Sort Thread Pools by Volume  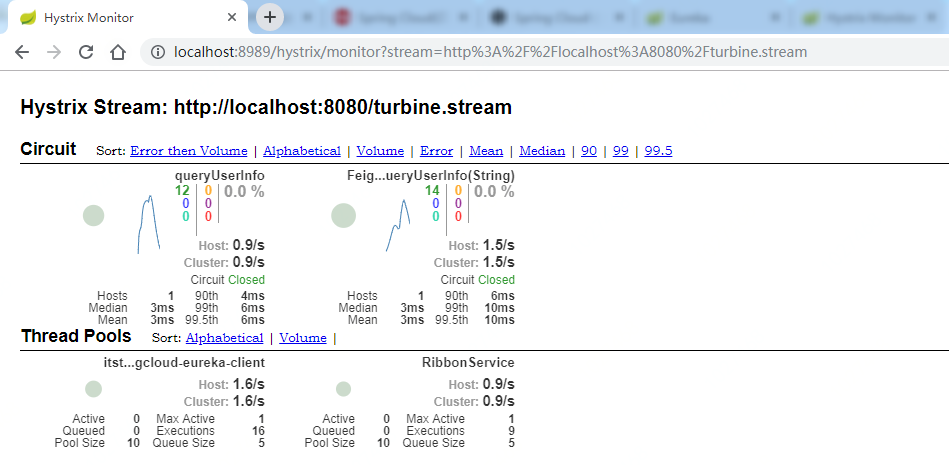303,338
